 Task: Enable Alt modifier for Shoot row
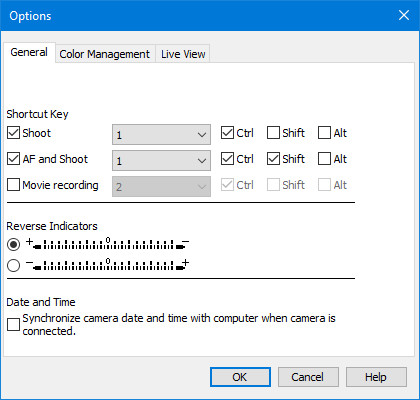[x=324, y=133]
